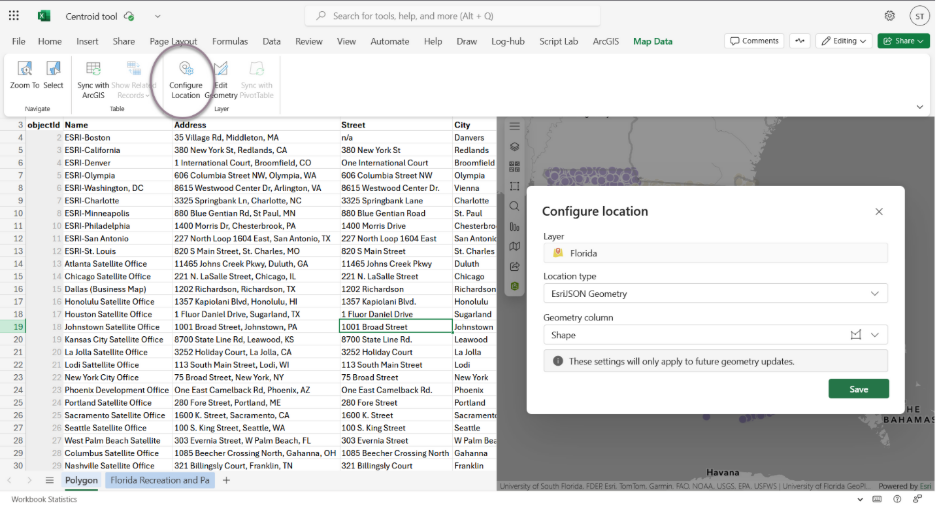Click the cell 75 Broad Street, New York, NY
Screen dimensions: 936x505
pyautogui.click(x=255, y=377)
